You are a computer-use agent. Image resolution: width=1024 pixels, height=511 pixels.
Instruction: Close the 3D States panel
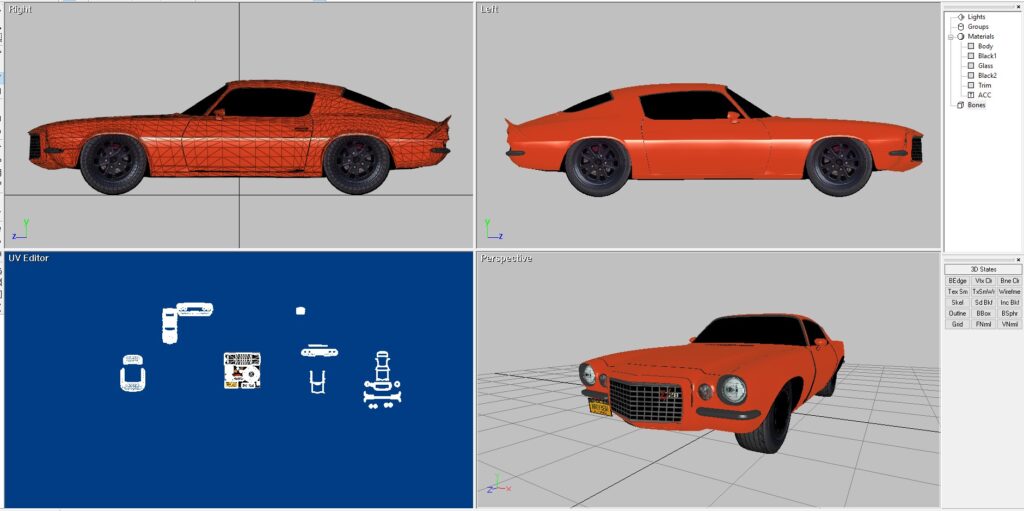click(1019, 259)
